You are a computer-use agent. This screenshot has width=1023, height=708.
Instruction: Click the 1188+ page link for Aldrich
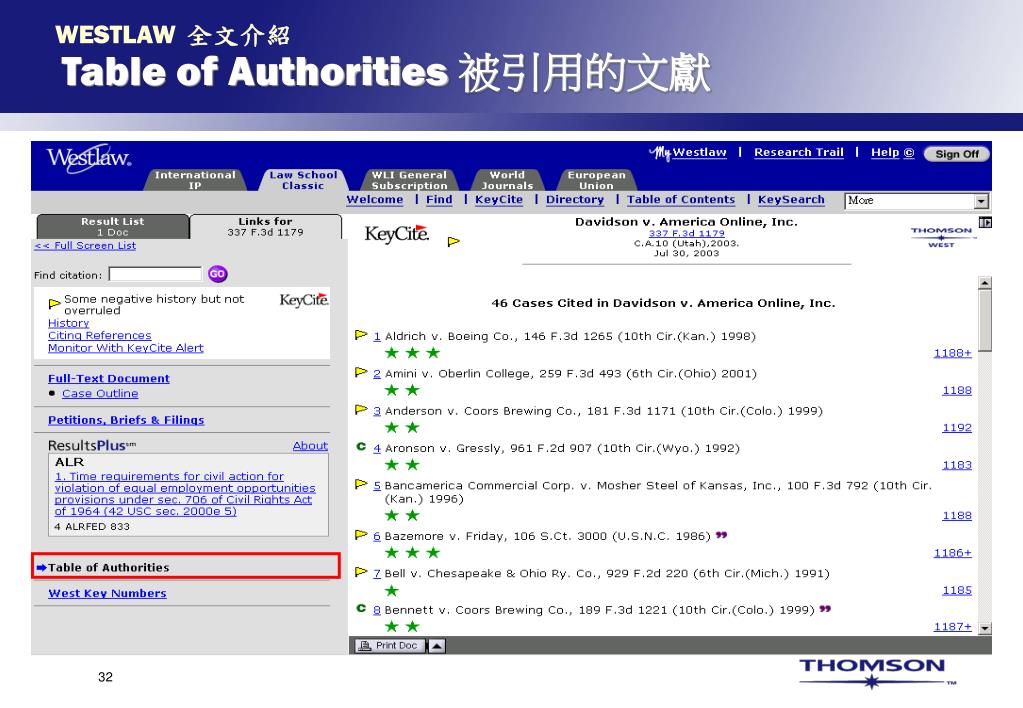tap(953, 354)
